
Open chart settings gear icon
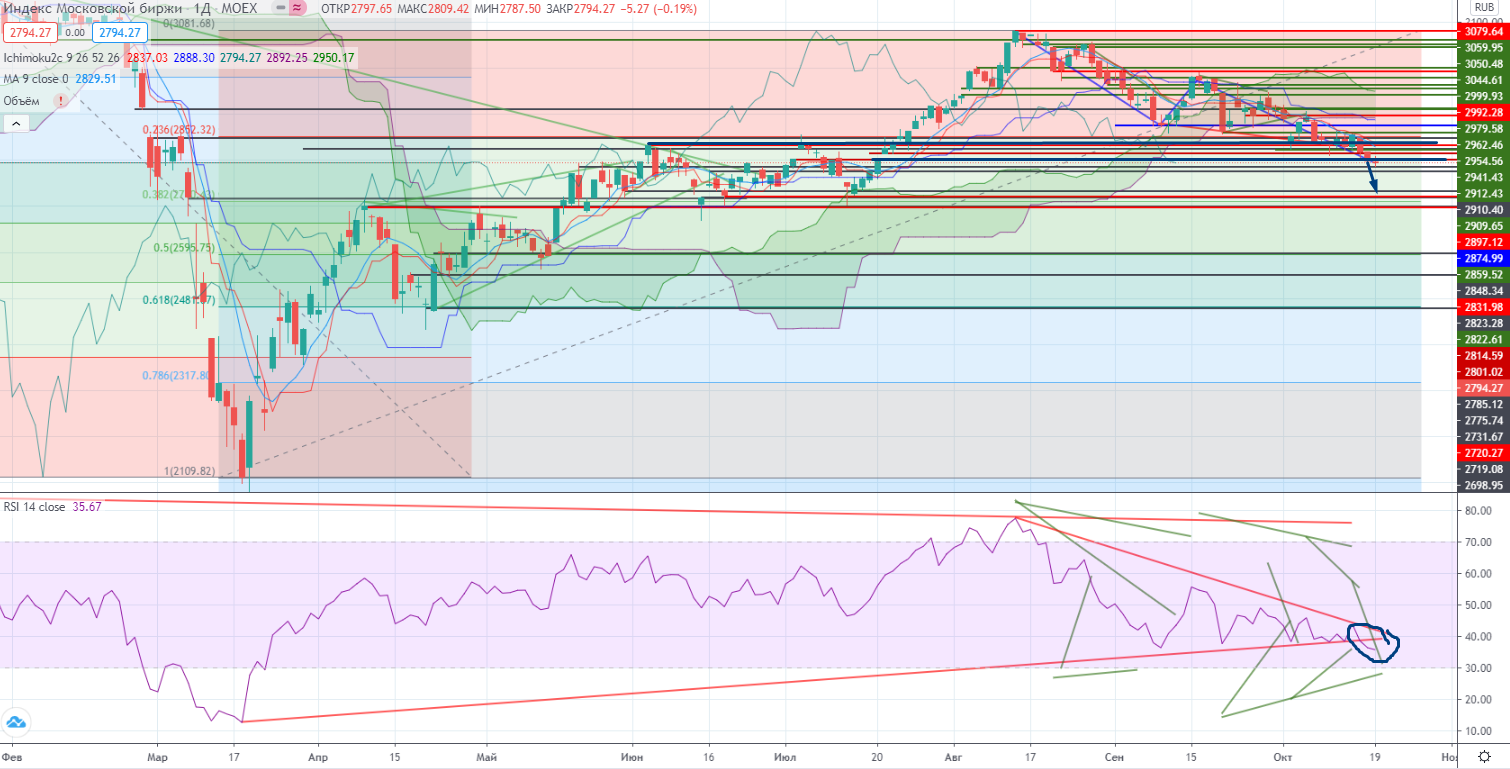[1487, 755]
